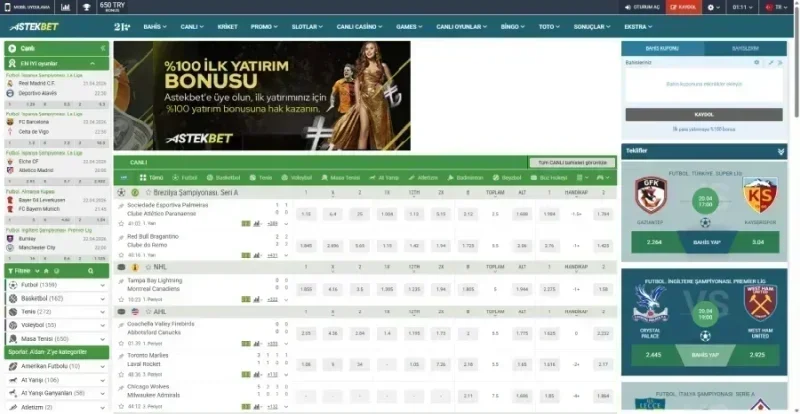Open the Promo menu
Image resolution: width=800 pixels, height=414 pixels.
[x=264, y=27]
